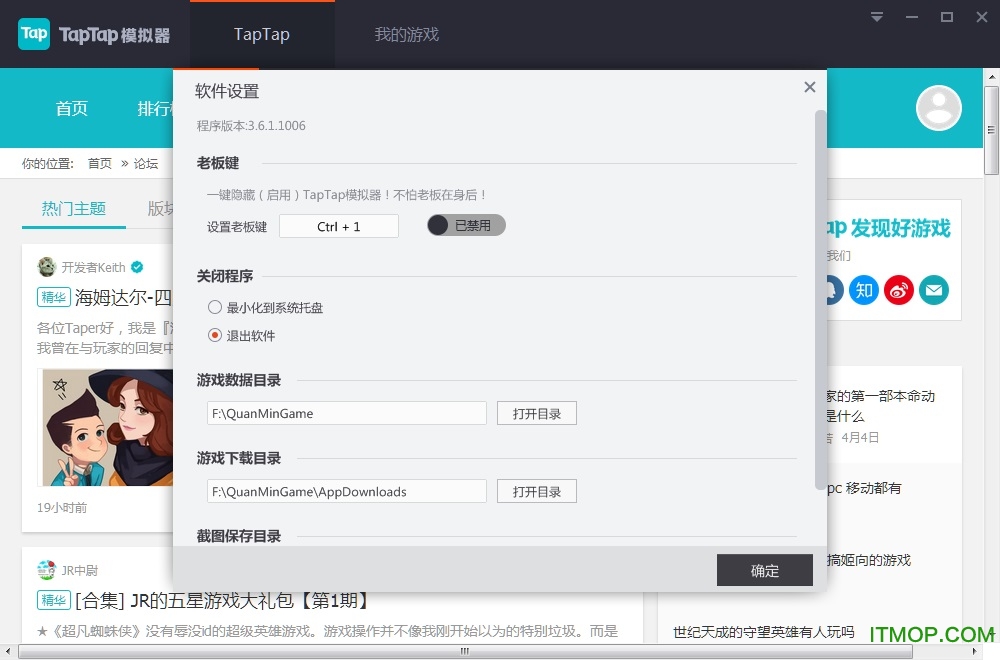The height and width of the screenshot is (660, 1000).
Task: Click 确定 to confirm settings
Action: click(764, 570)
